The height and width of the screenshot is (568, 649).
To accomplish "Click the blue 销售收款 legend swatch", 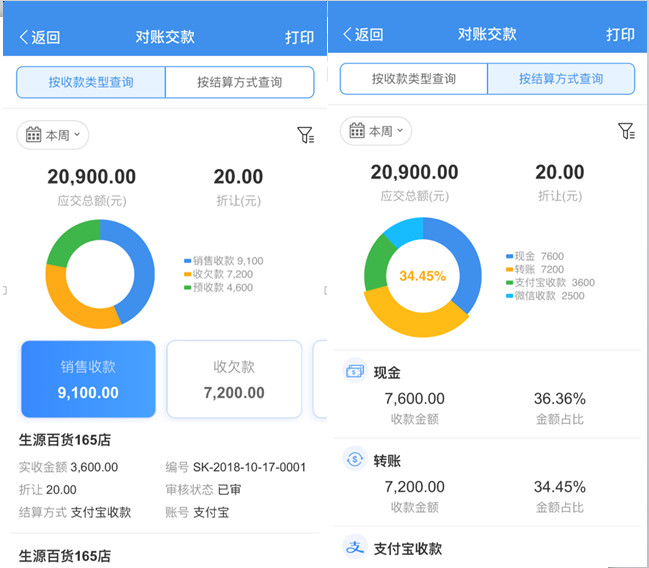I will click(x=187, y=262).
